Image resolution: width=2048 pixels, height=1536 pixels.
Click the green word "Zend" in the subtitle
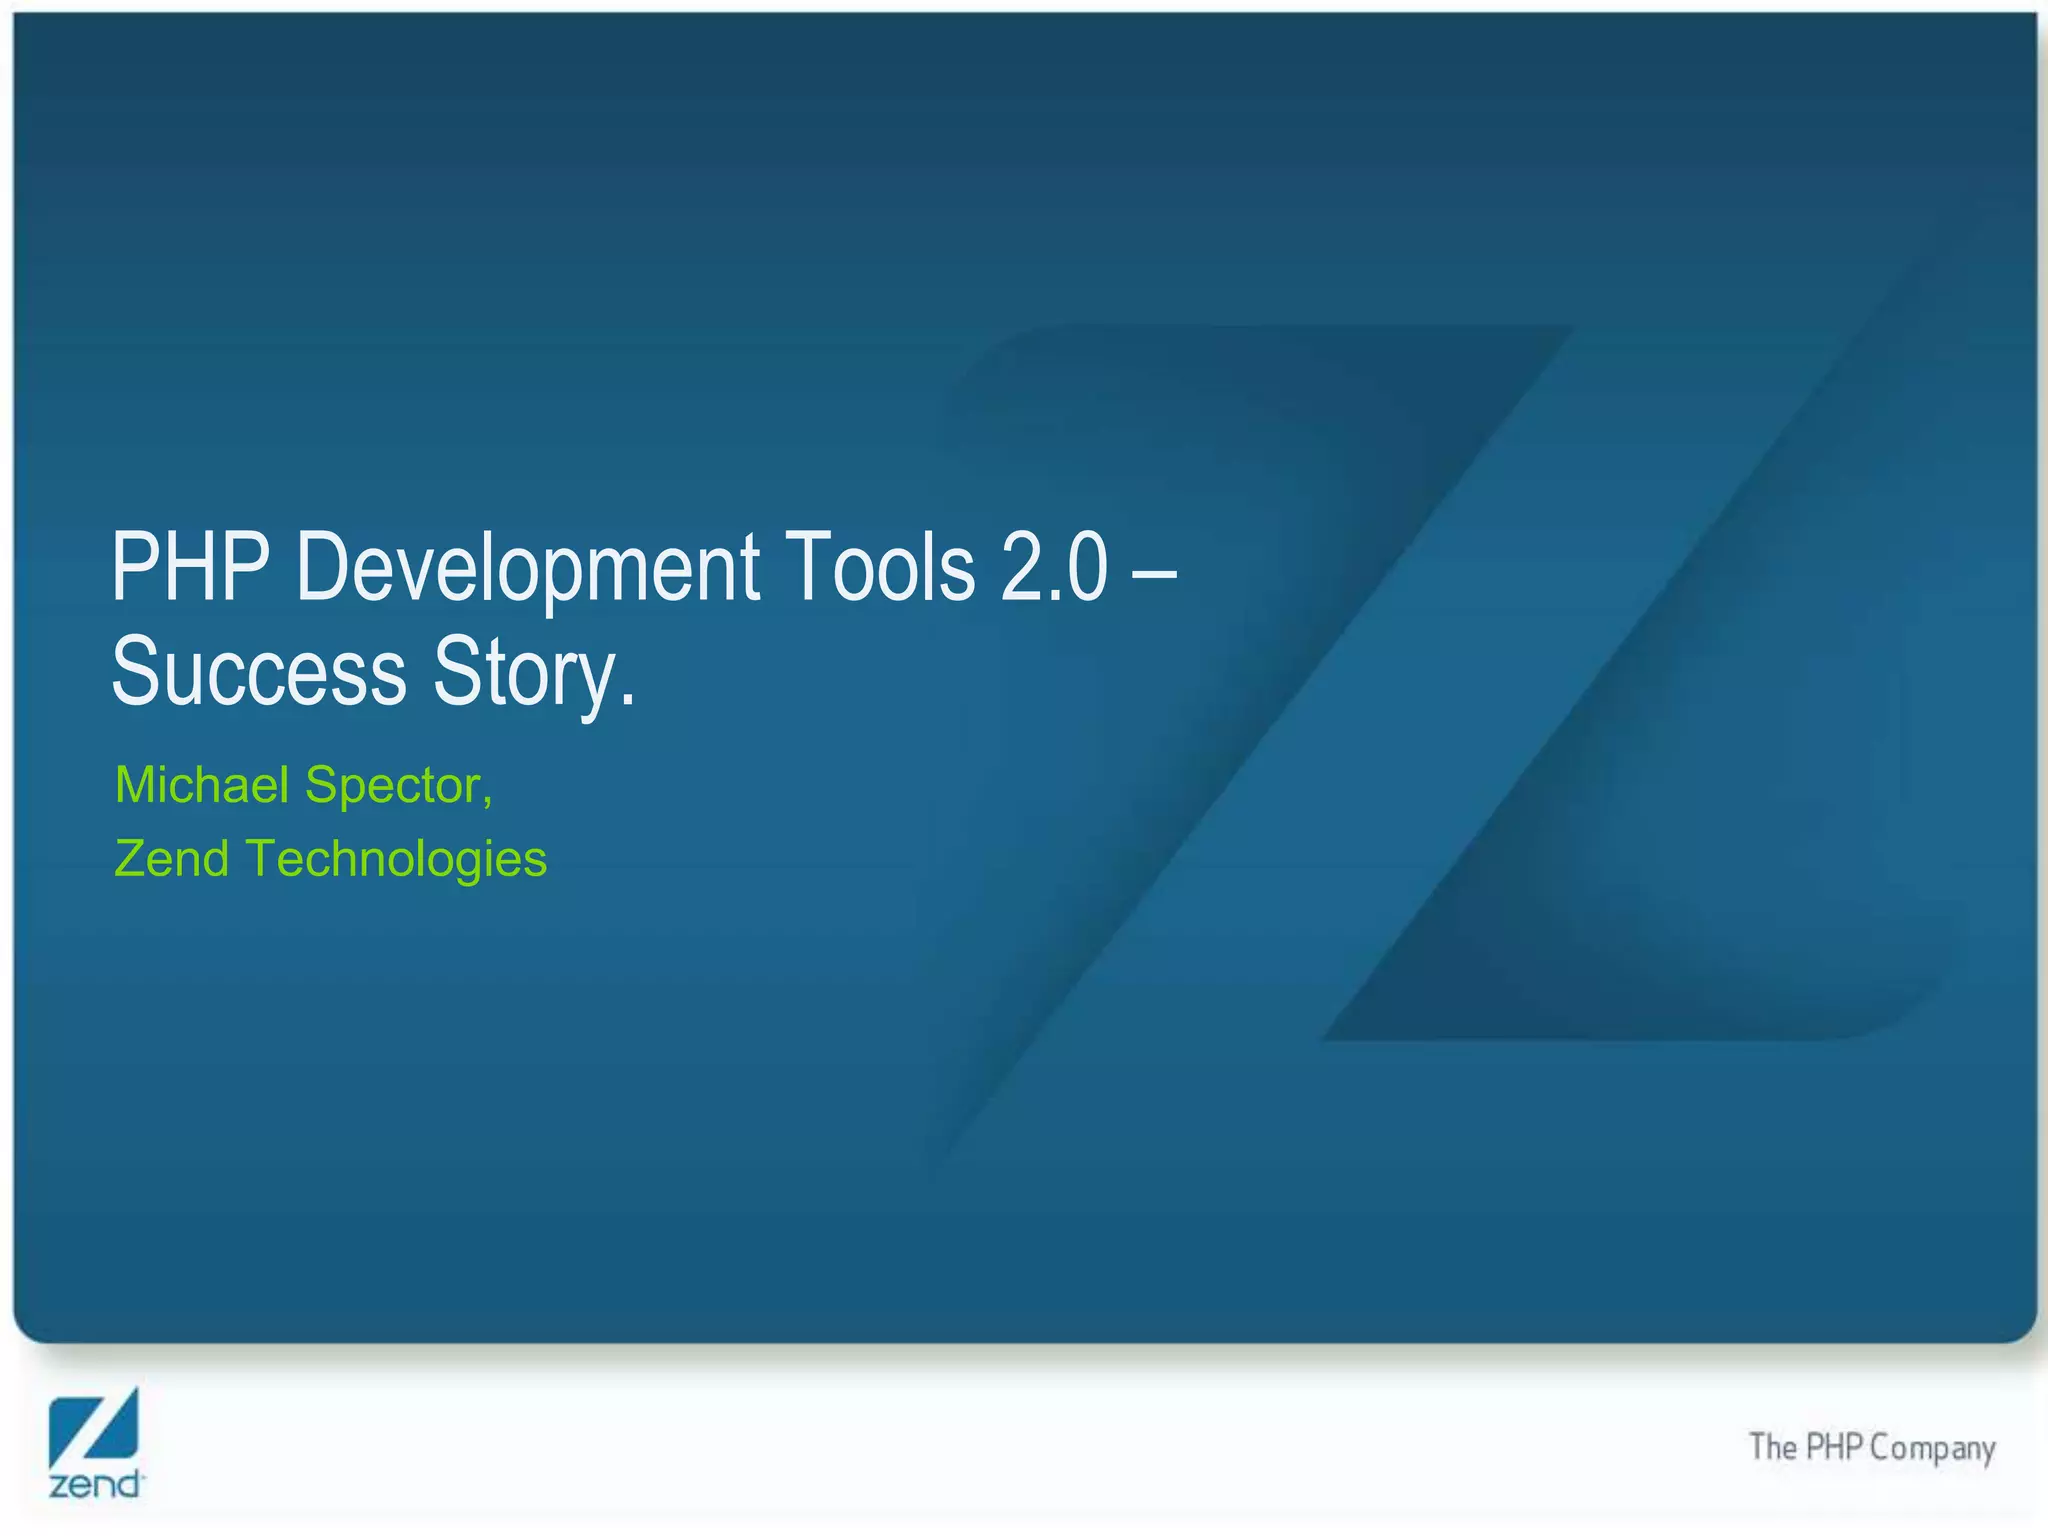tap(172, 859)
